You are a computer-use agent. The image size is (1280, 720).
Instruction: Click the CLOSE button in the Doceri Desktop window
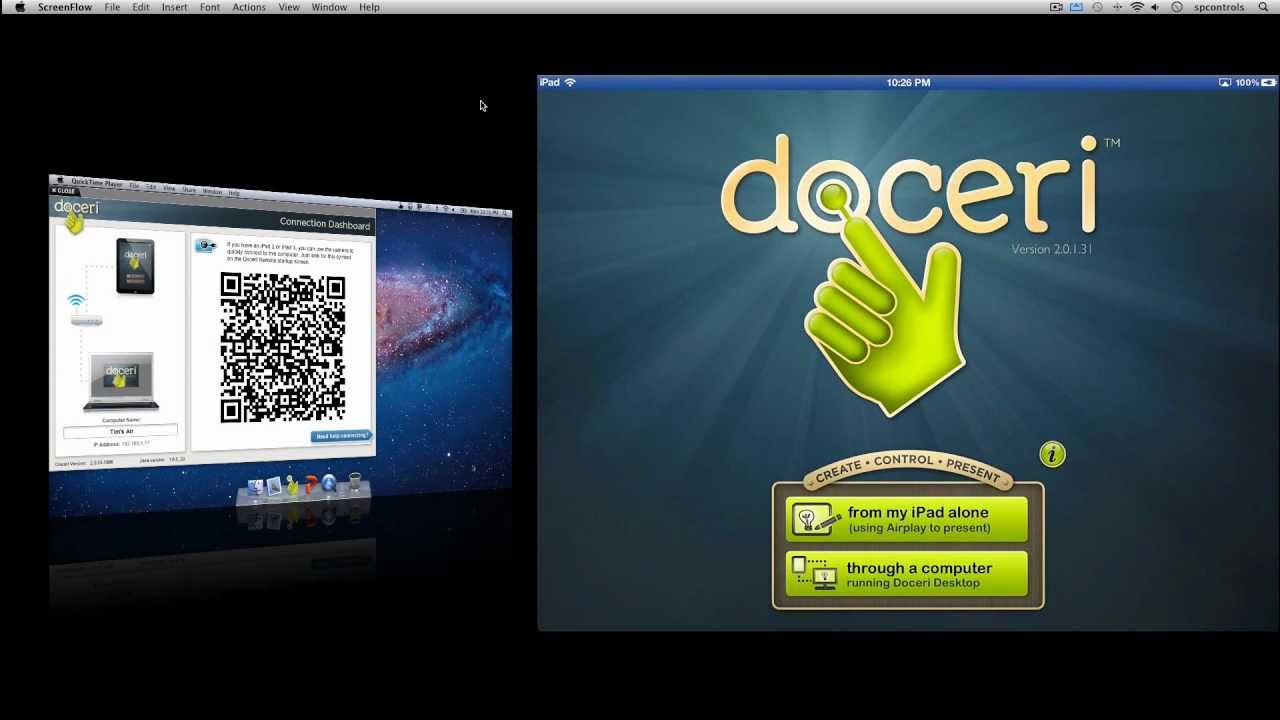coord(64,190)
